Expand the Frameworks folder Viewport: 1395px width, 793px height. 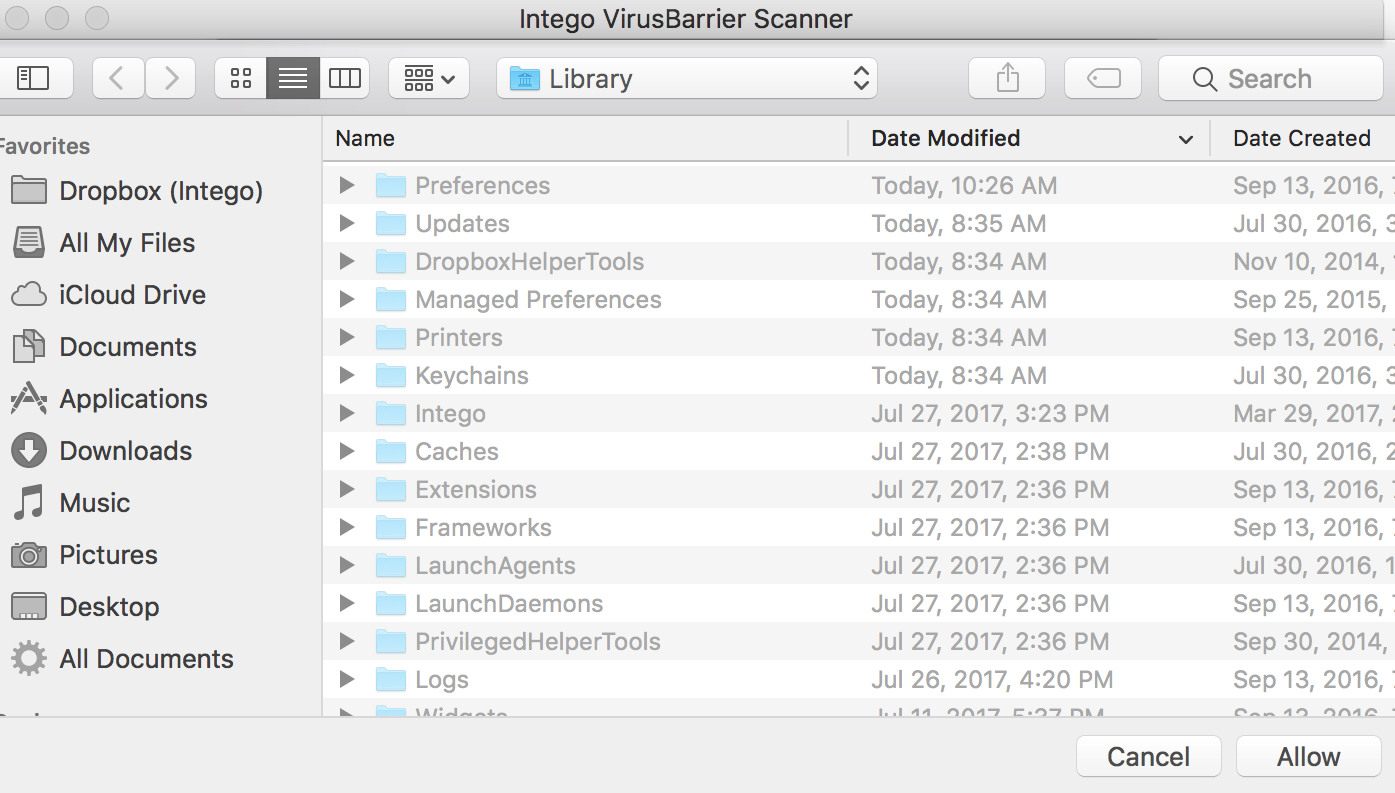click(347, 527)
